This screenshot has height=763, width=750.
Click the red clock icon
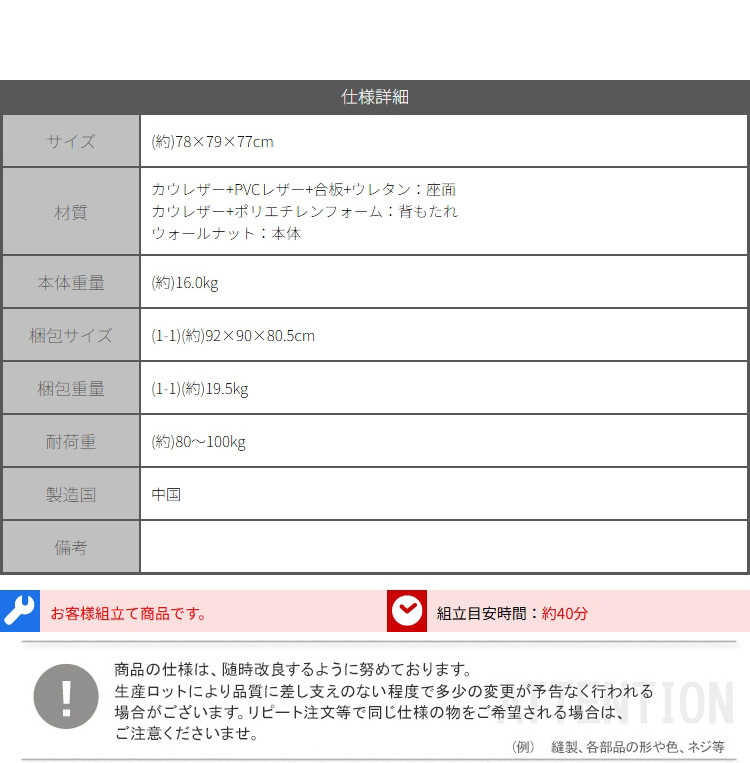(407, 611)
